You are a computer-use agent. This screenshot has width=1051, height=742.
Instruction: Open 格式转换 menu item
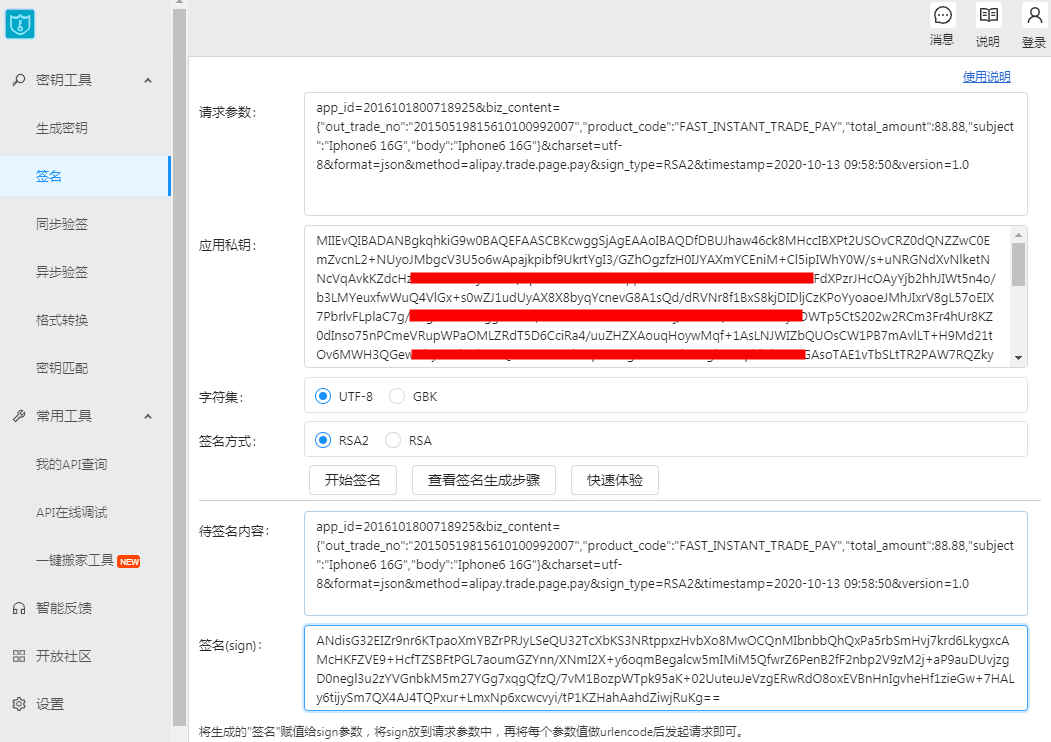point(62,320)
